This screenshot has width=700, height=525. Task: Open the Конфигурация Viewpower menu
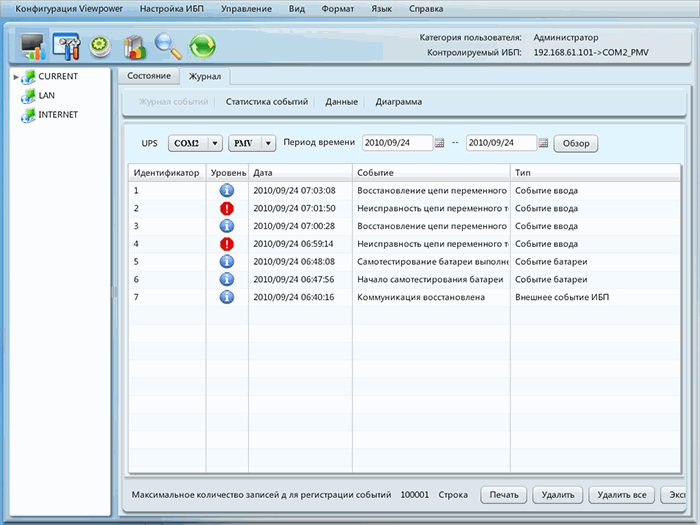pyautogui.click(x=69, y=9)
